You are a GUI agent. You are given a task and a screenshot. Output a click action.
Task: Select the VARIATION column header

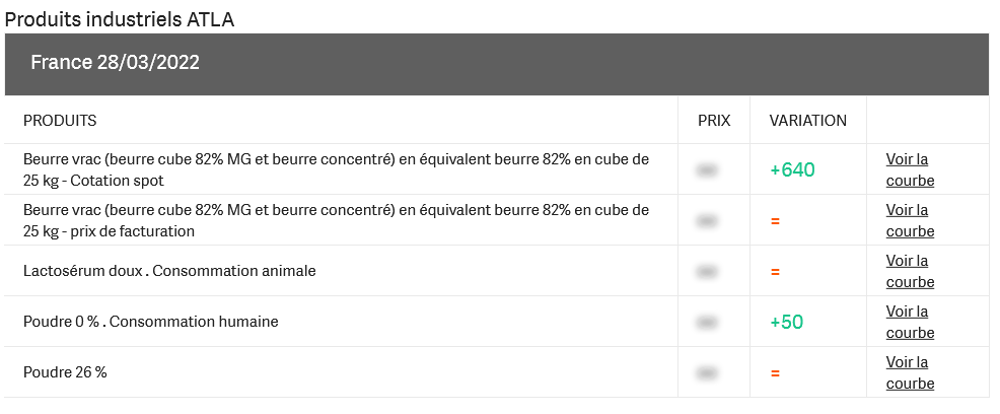(808, 121)
